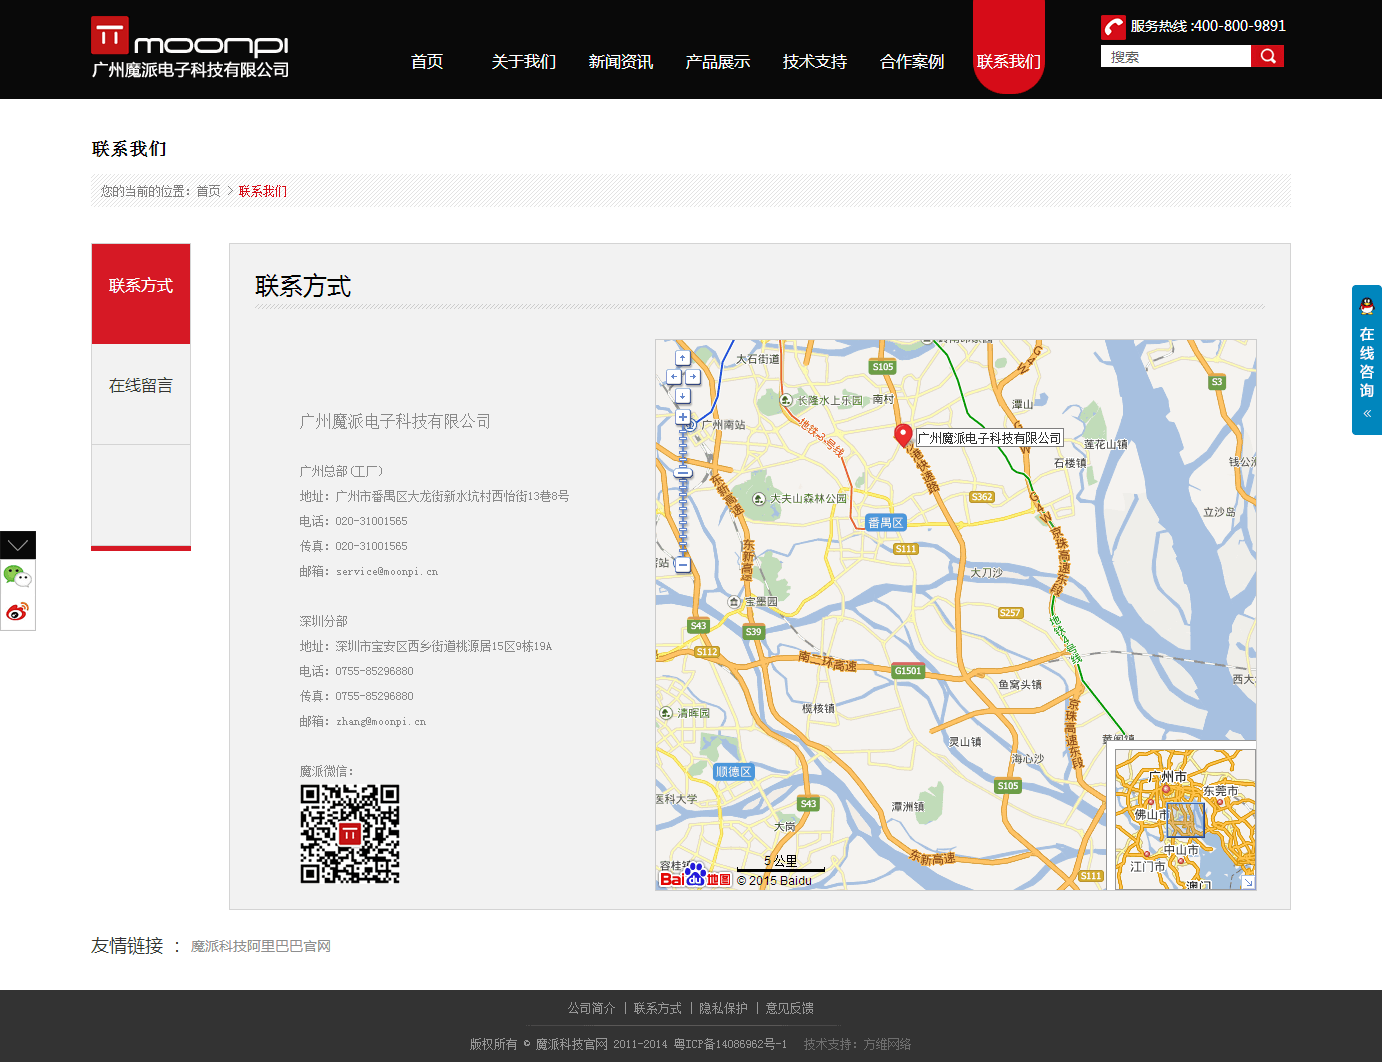
Task: Expand the 在线咨询 panel via double-chevron
Action: 1367,413
